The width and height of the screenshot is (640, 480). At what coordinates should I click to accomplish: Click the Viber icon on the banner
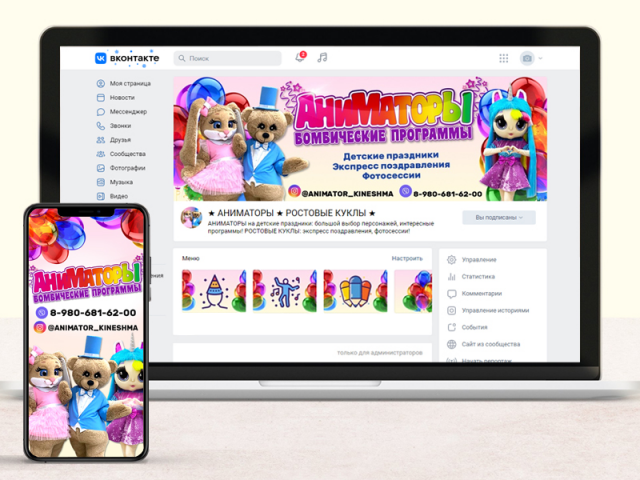(x=405, y=191)
